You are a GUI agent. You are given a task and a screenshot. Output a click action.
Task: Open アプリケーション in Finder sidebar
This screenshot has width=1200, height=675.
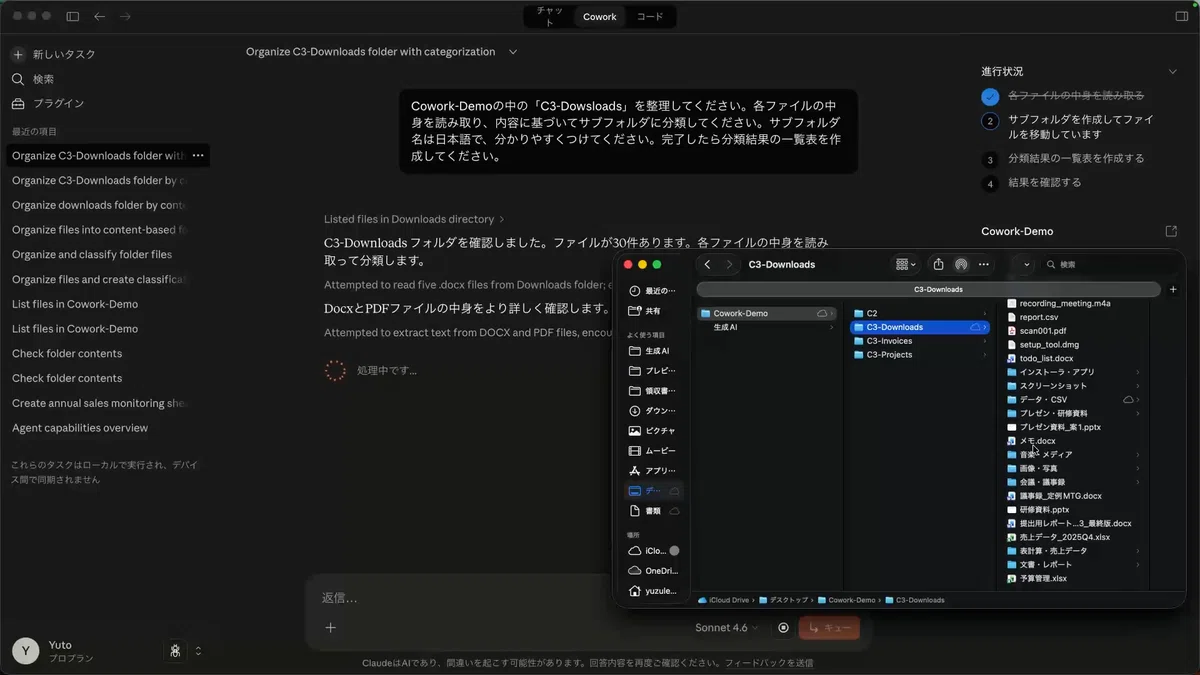point(652,471)
